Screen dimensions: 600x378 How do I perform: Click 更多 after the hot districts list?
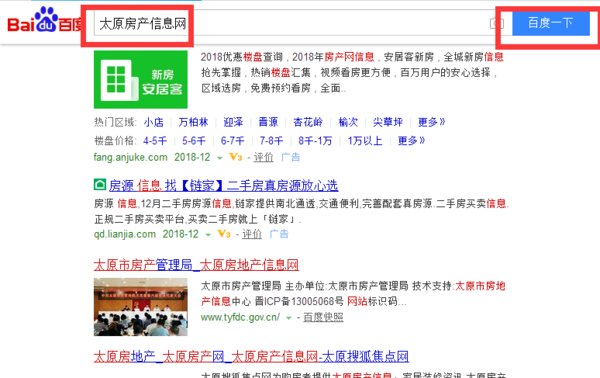click(431, 122)
